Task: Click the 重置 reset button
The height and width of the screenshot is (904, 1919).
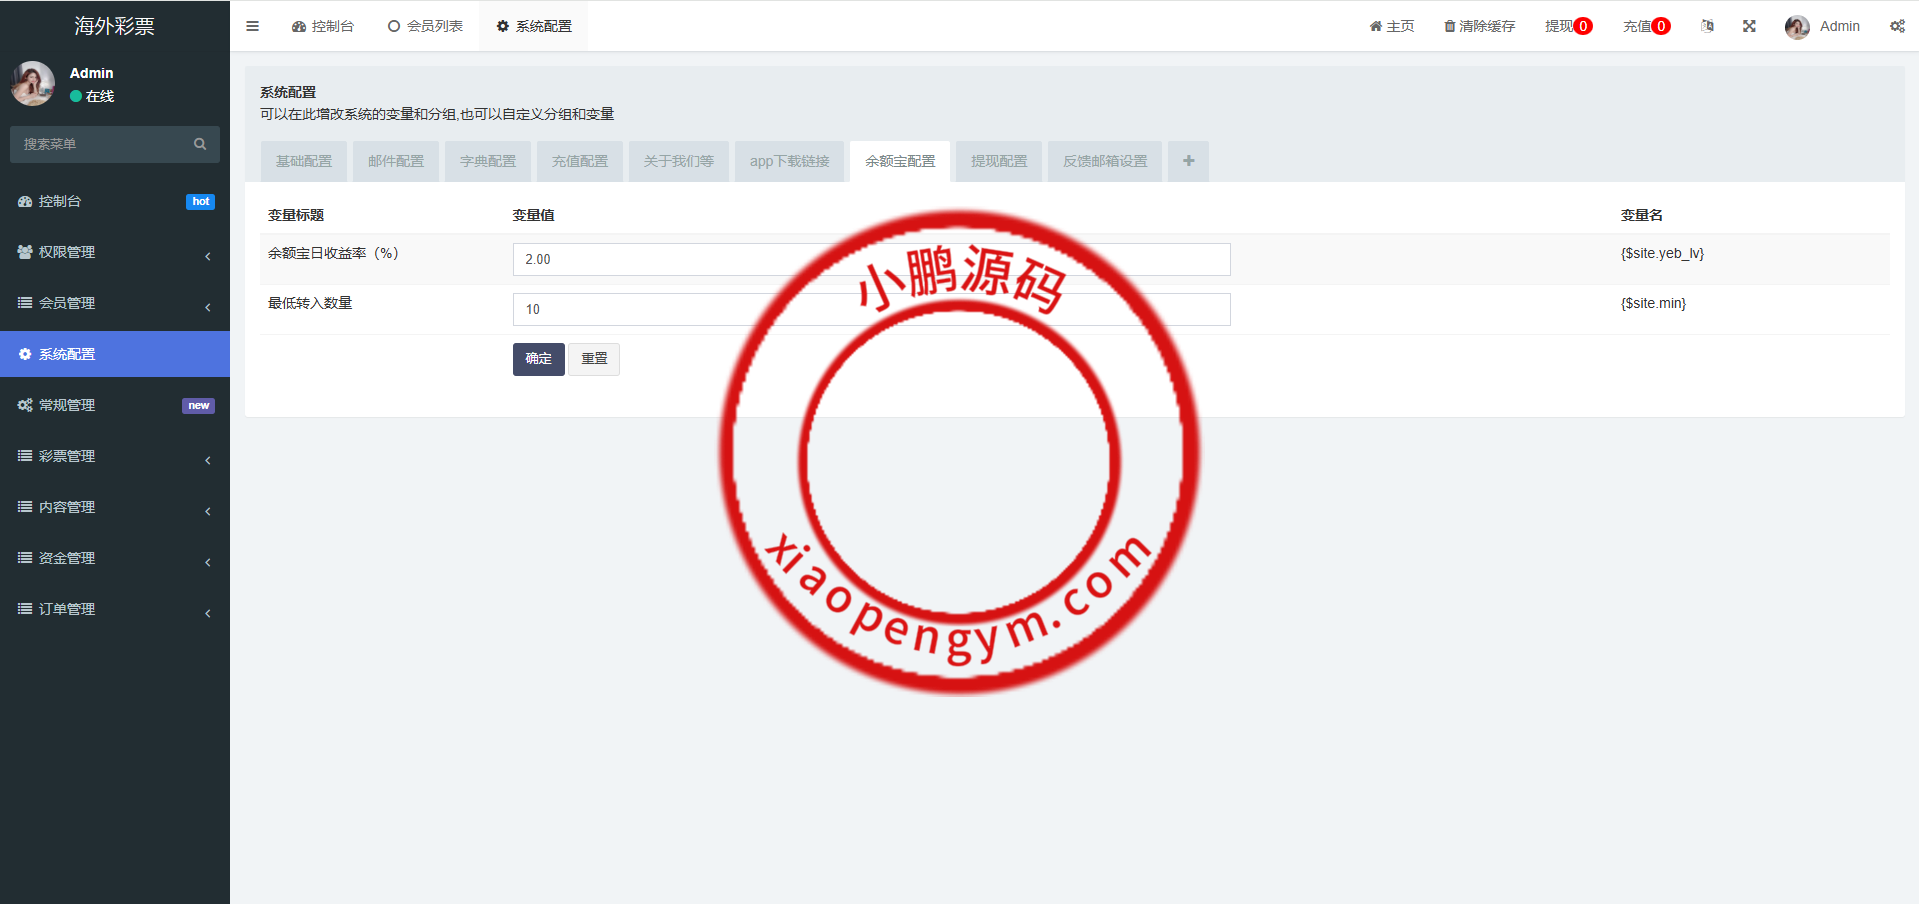Action: point(594,359)
